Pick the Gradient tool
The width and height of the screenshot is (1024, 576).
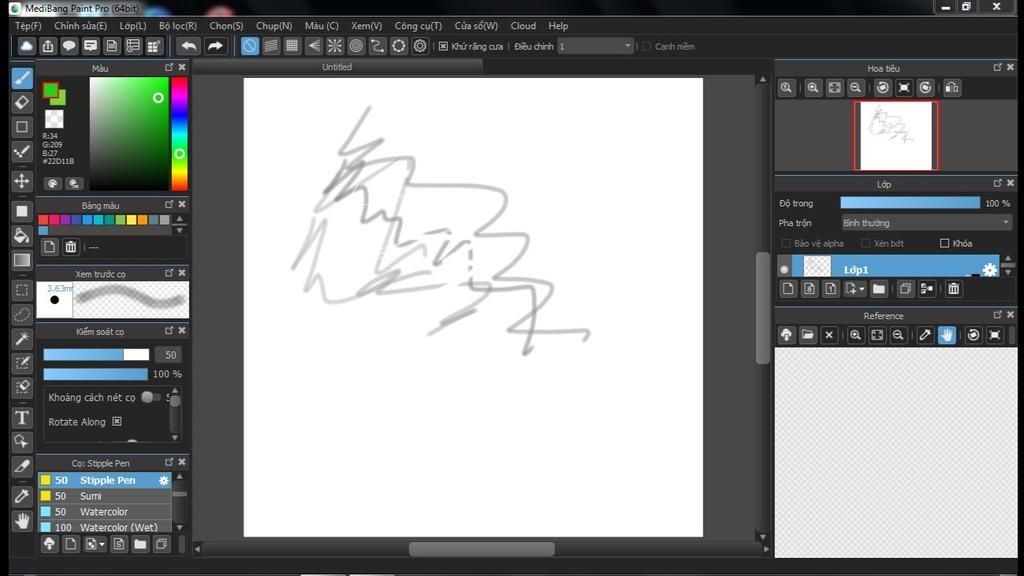22,260
